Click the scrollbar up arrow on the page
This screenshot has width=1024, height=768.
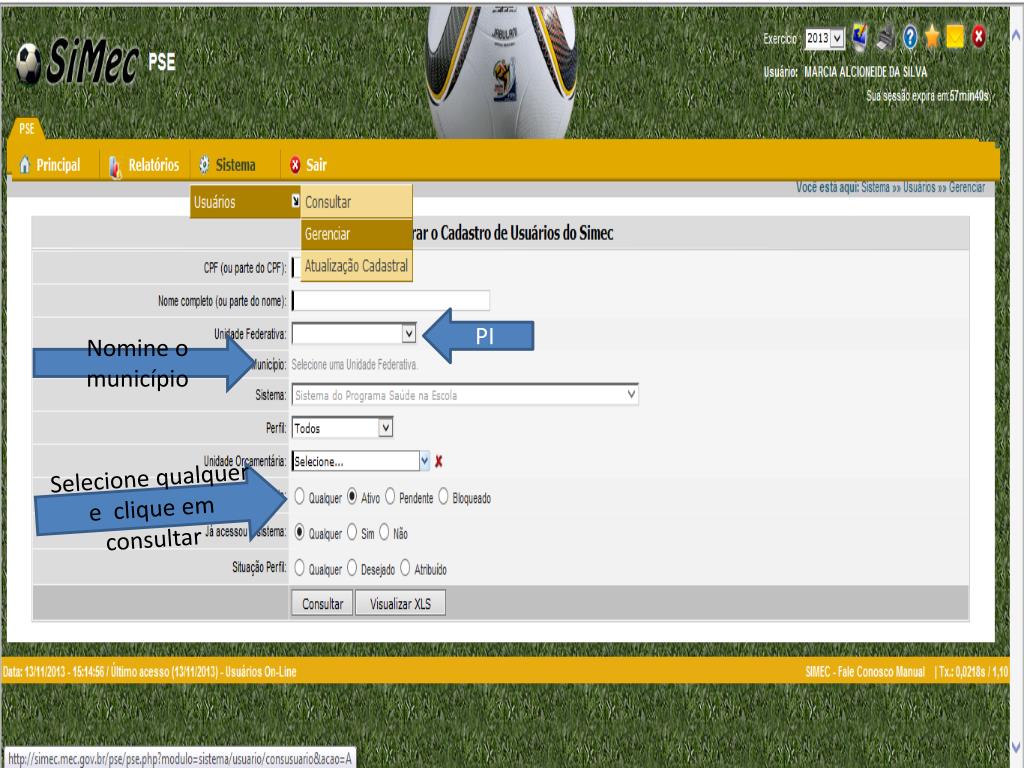(x=1016, y=36)
